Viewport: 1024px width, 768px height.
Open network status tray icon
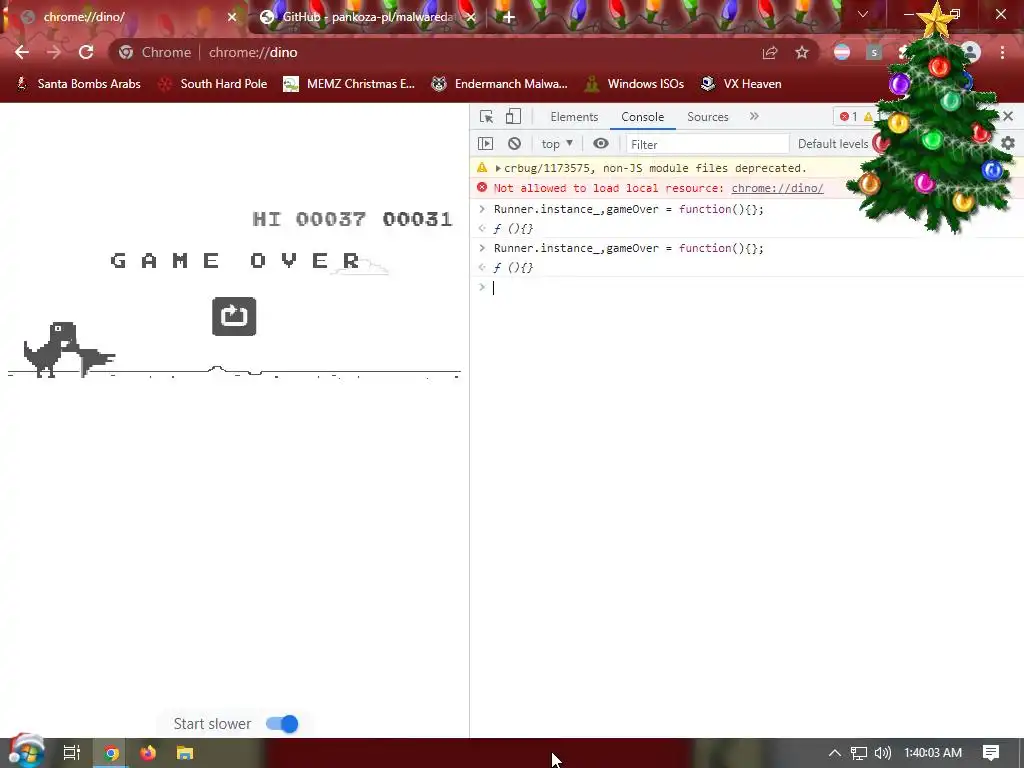tap(859, 753)
